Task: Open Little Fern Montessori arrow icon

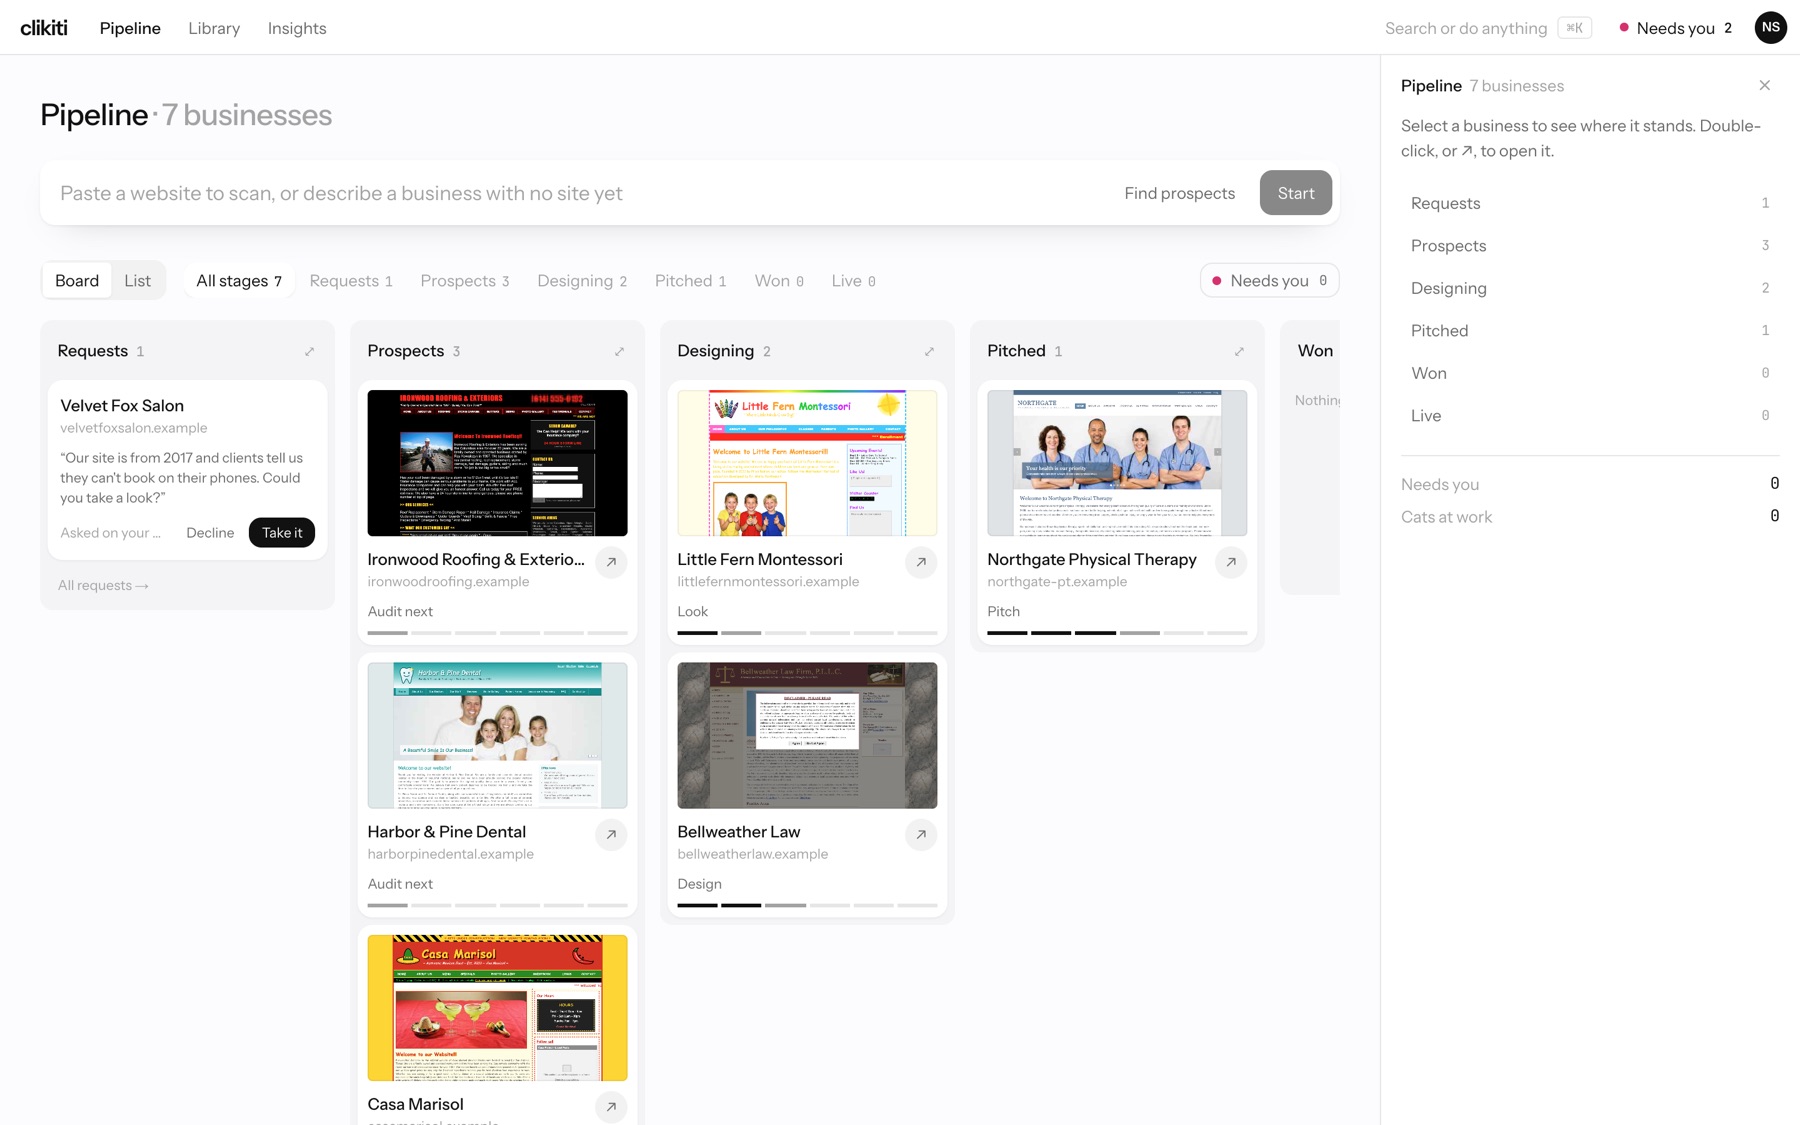Action: click(x=921, y=562)
